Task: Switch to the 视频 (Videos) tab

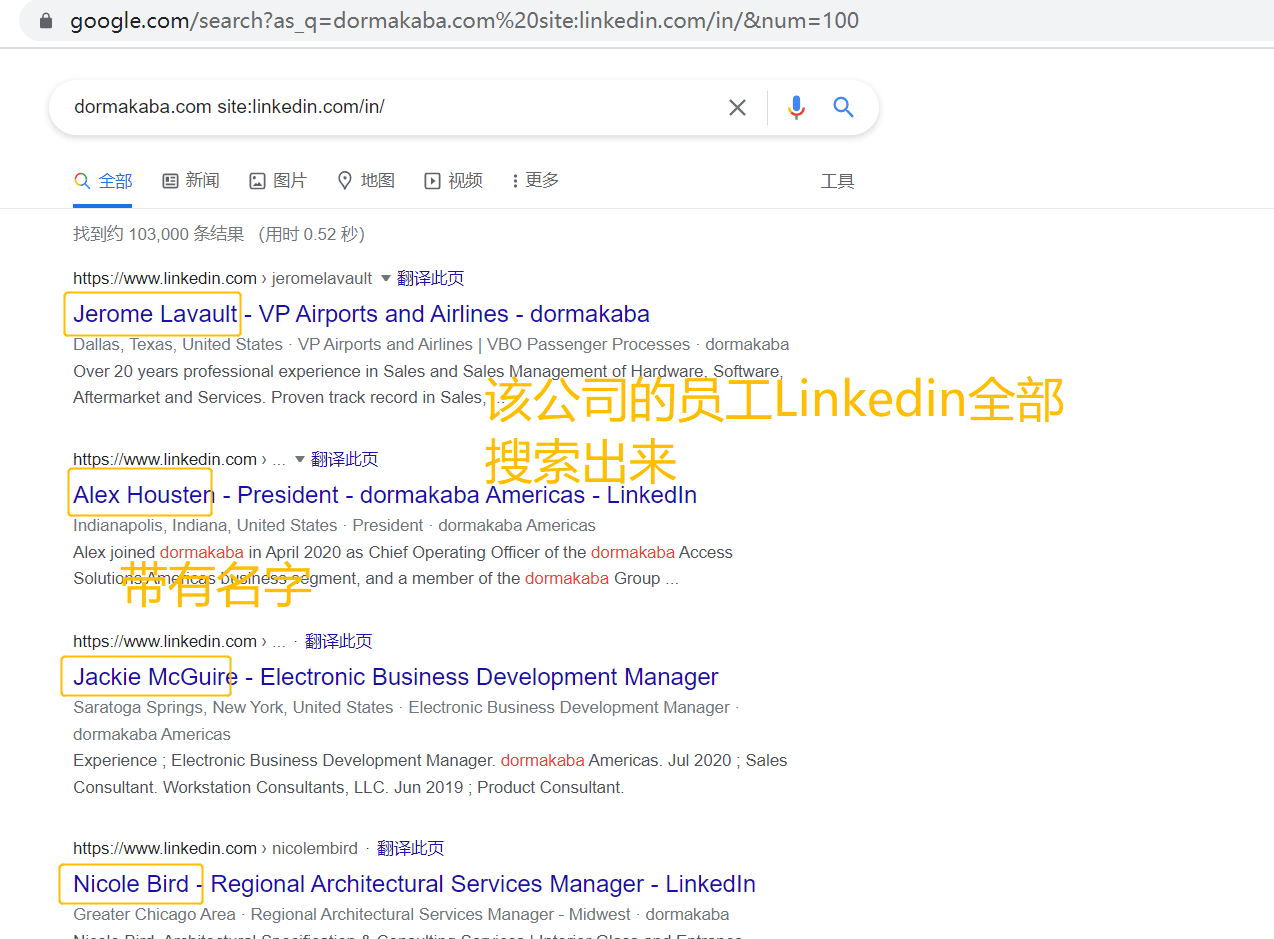Action: coord(453,181)
